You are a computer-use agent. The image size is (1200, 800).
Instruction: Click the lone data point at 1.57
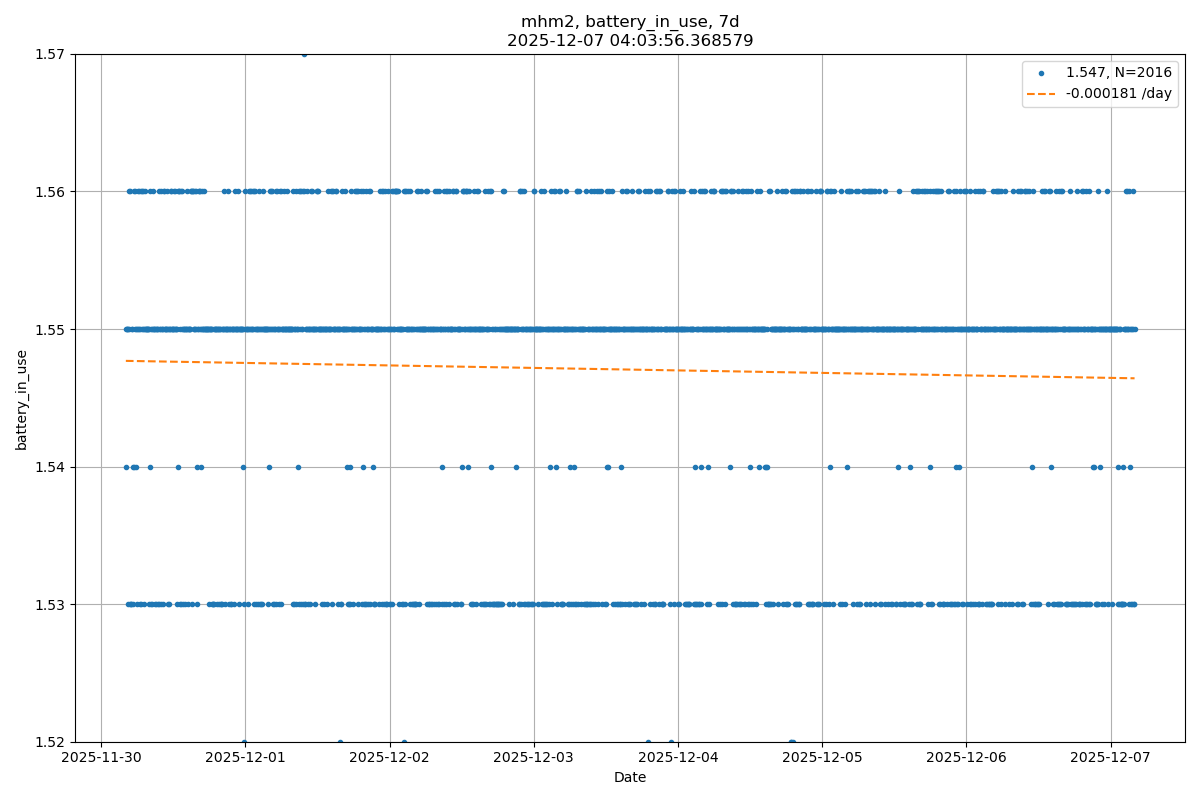point(304,54)
